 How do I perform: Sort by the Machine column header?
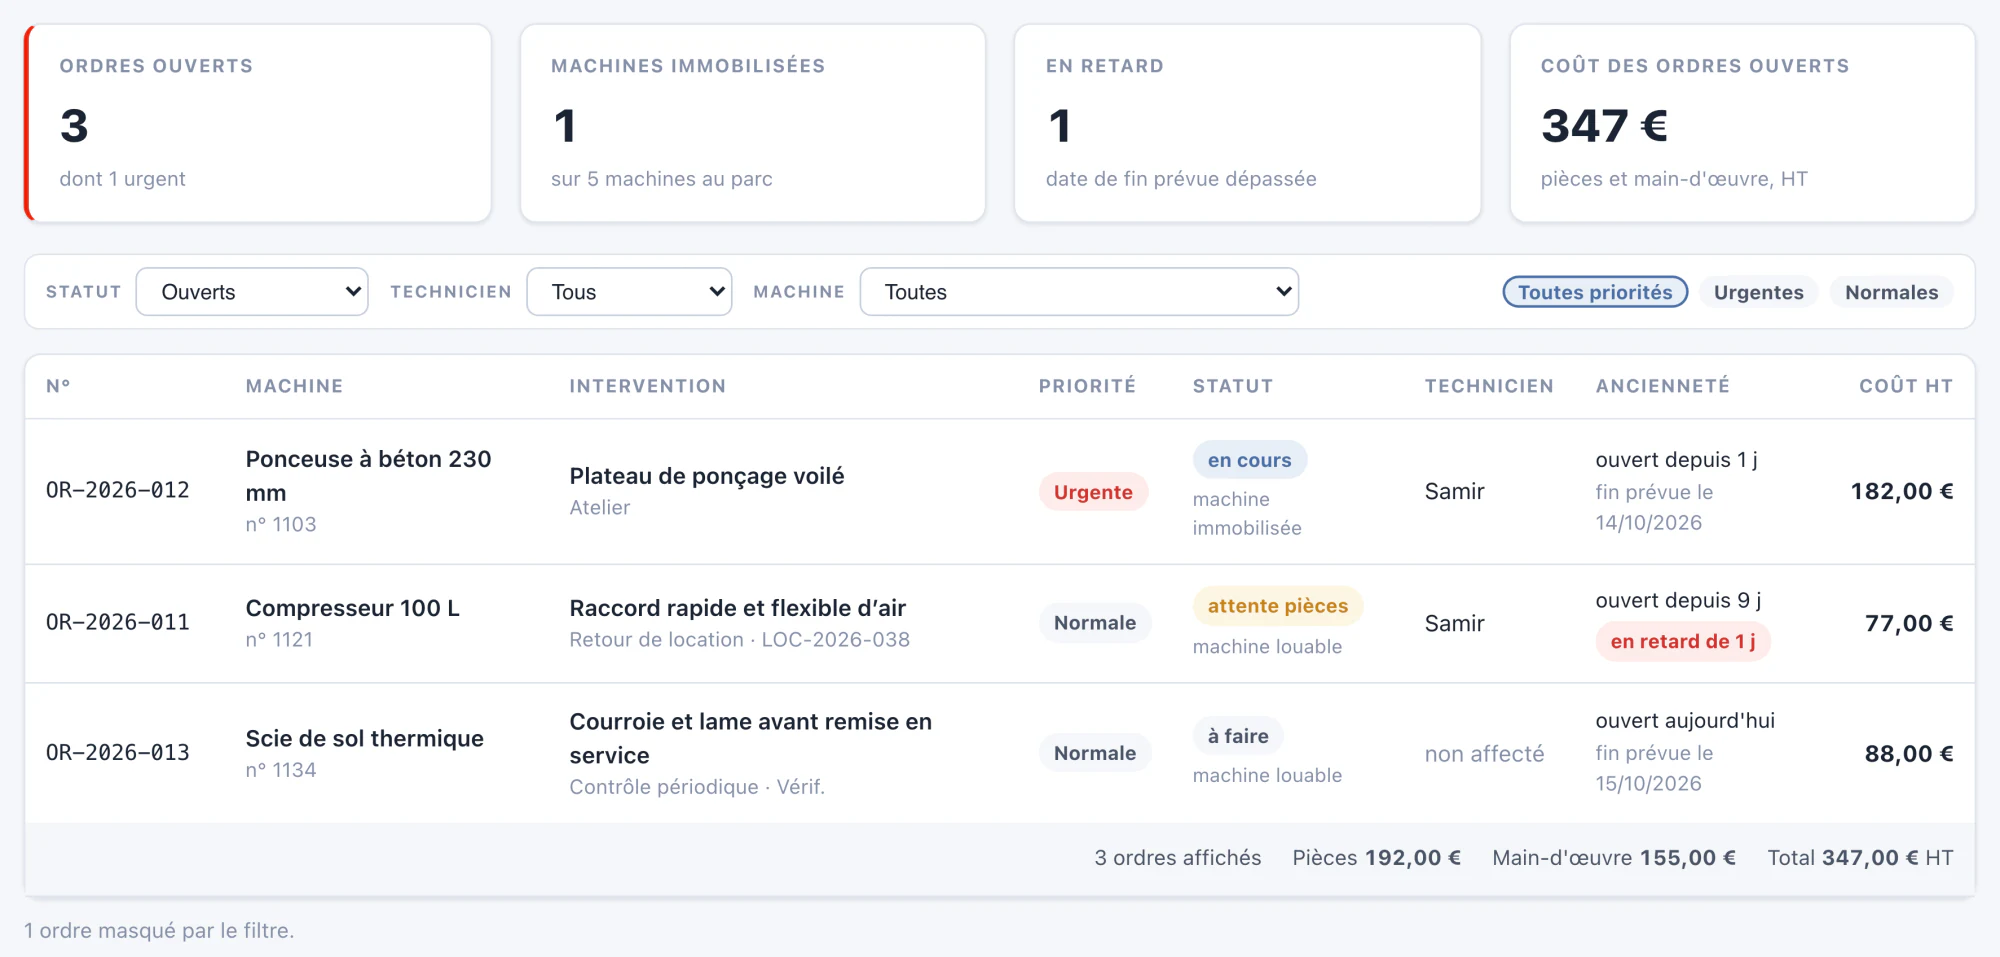click(x=294, y=386)
